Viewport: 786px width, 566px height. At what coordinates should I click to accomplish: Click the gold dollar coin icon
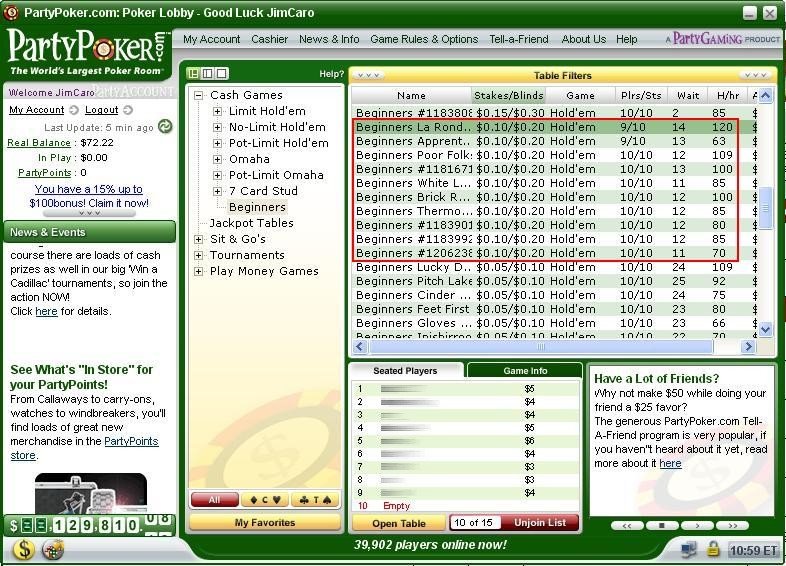pyautogui.click(x=24, y=549)
